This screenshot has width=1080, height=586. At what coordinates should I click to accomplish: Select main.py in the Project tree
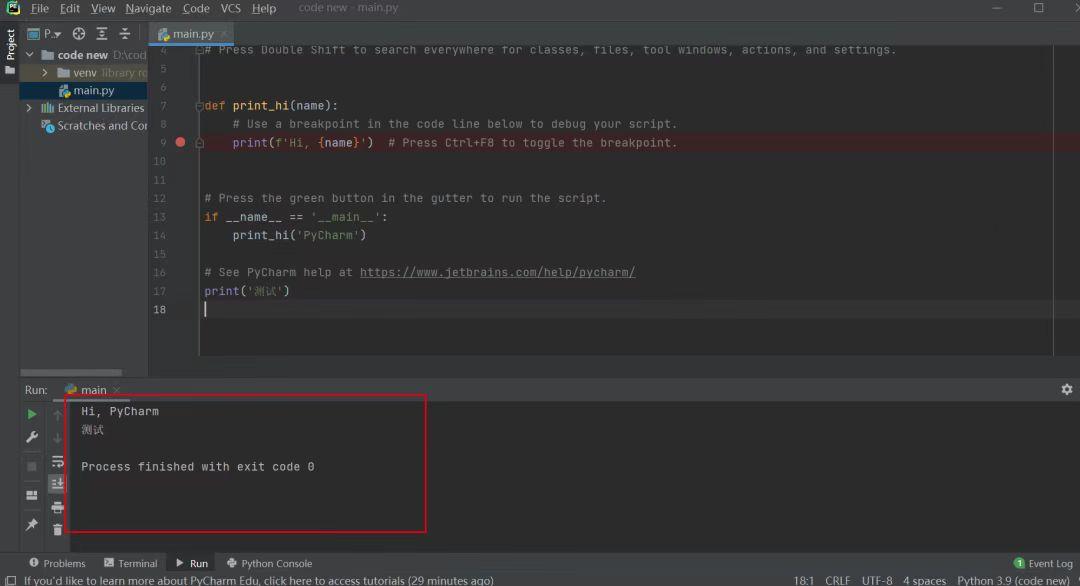pyautogui.click(x=83, y=90)
